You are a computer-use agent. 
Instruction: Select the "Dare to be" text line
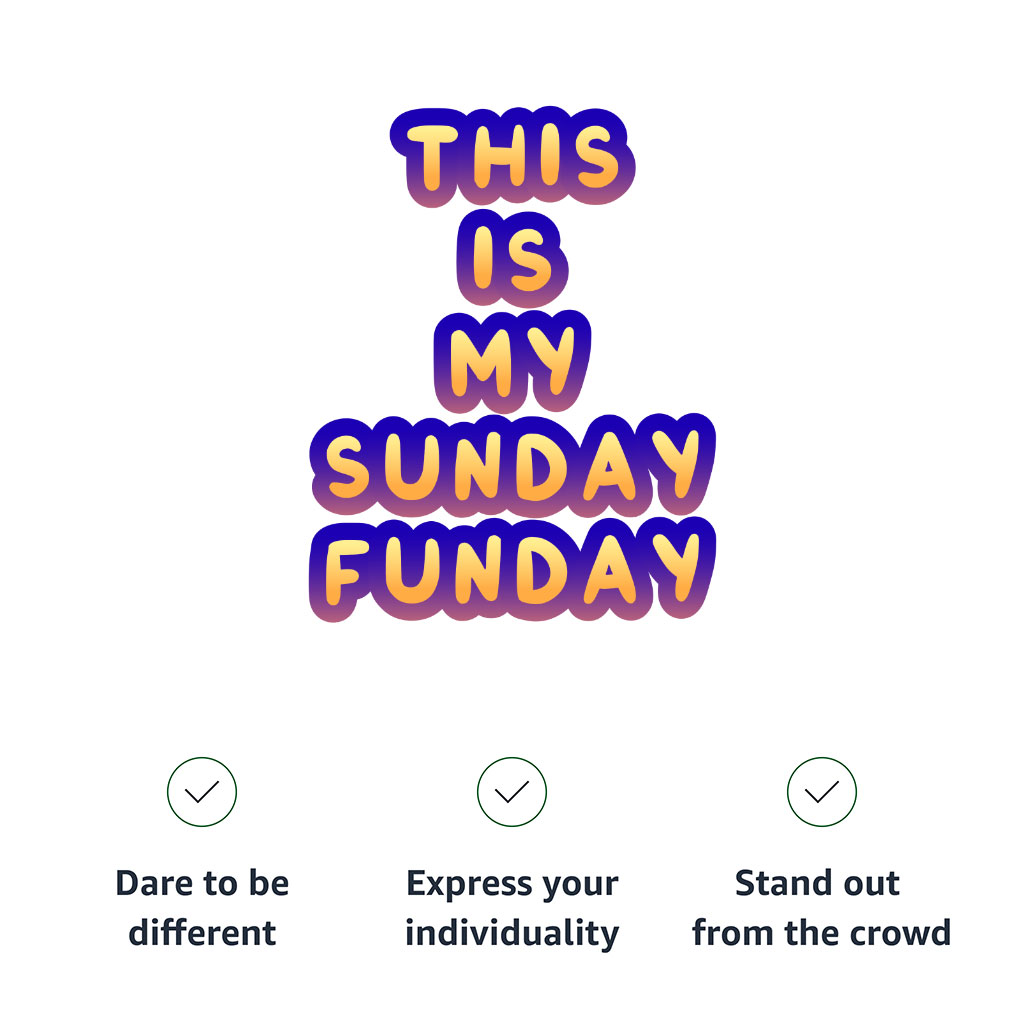coord(202,884)
